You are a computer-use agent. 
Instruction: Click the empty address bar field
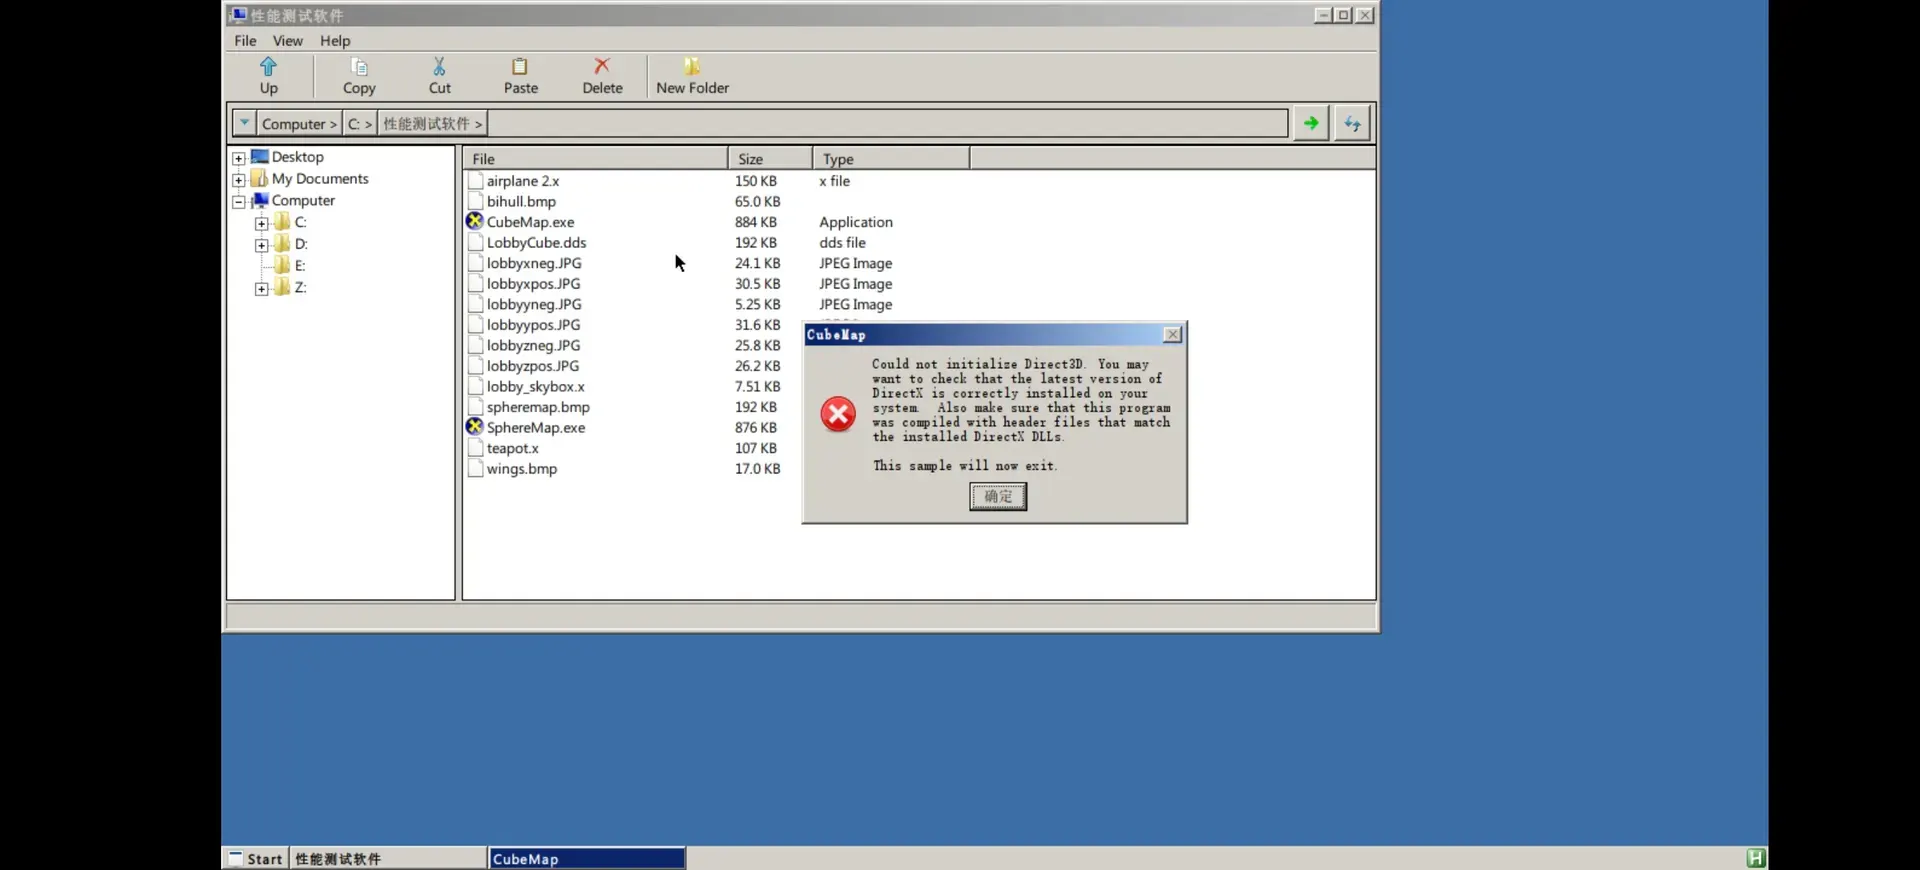pos(887,124)
